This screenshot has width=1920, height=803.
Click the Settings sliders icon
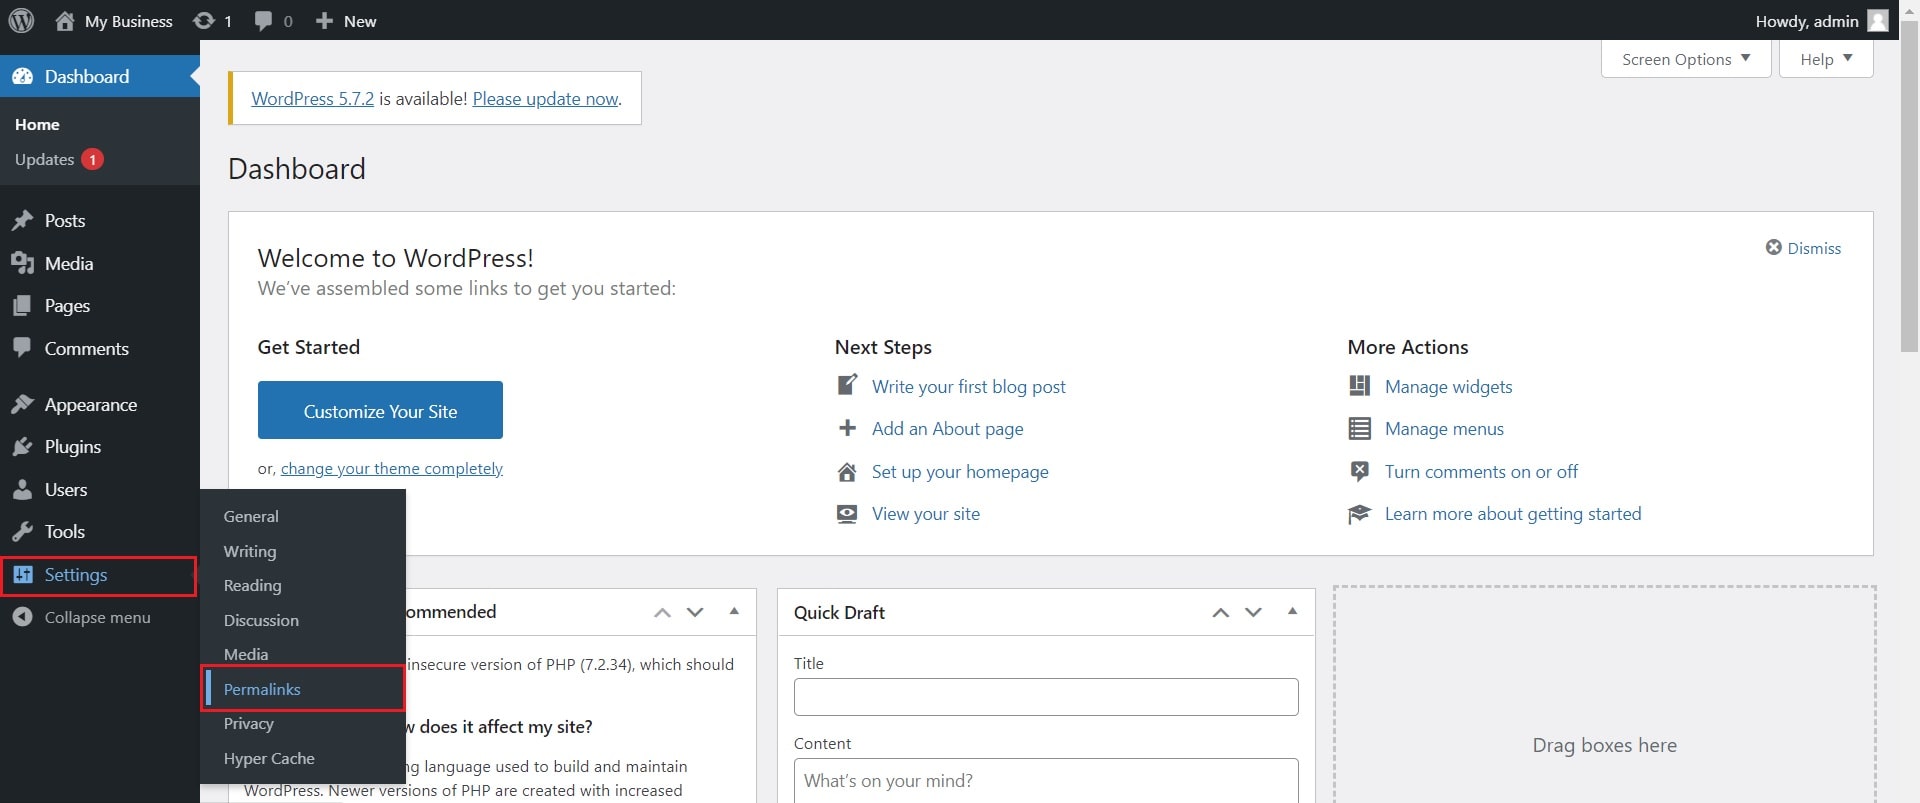click(x=22, y=574)
